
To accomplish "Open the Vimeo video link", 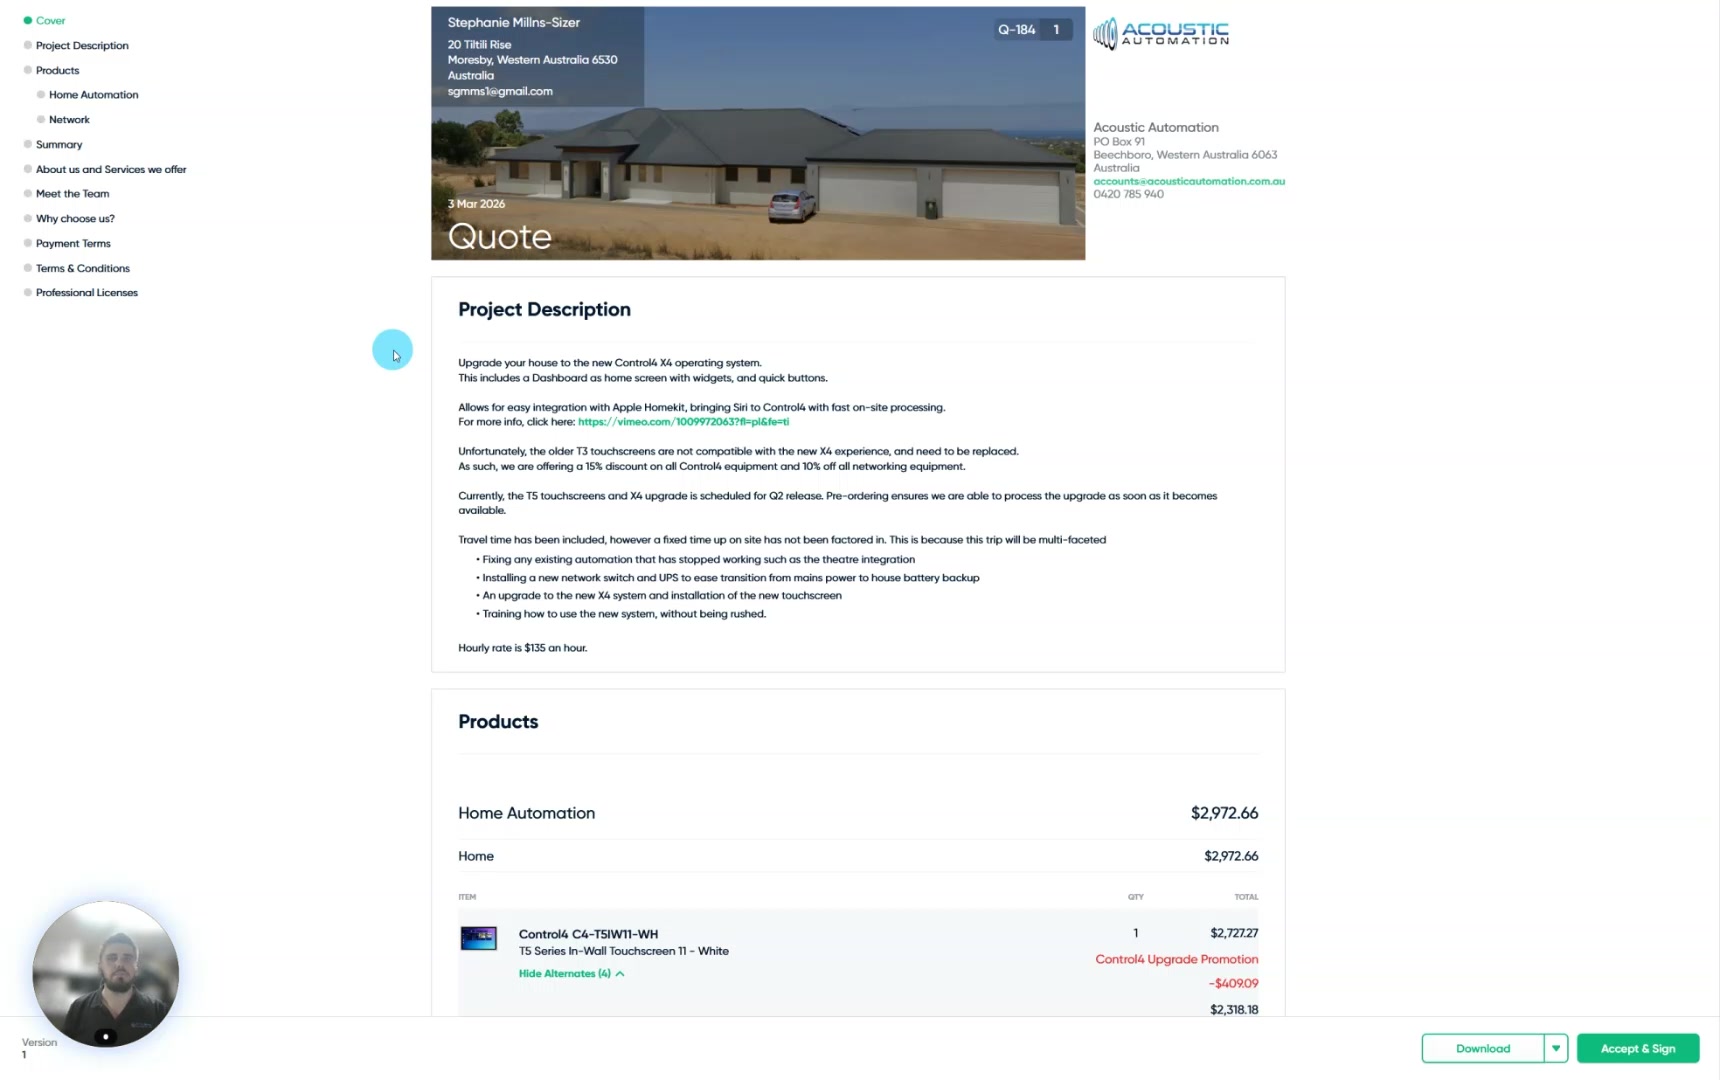I will (x=683, y=422).
